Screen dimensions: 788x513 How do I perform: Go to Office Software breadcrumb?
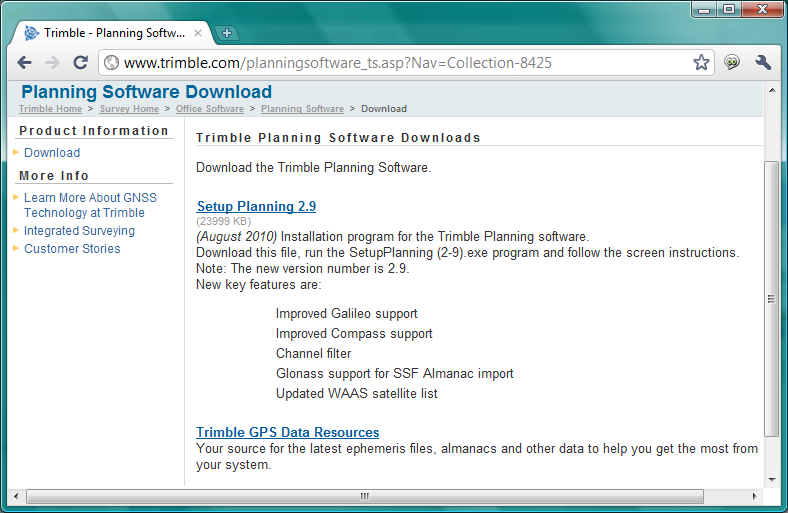210,109
